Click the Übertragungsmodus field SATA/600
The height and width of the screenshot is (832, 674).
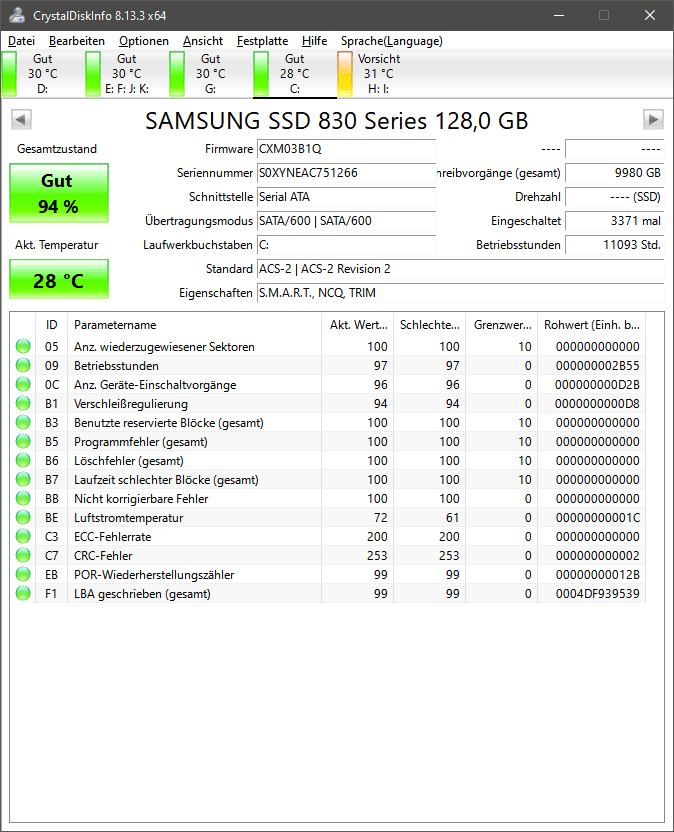point(347,221)
